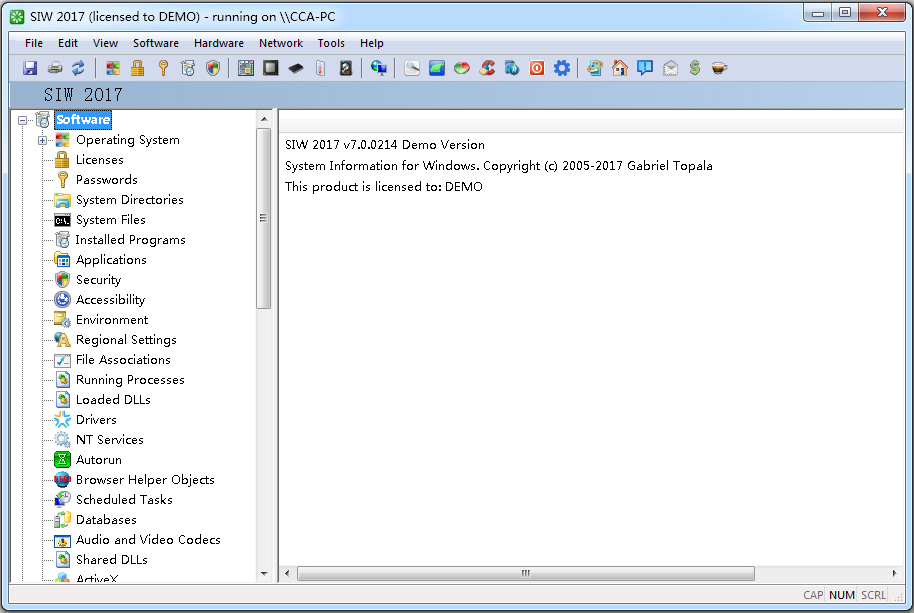Click the coffee cup toolbar icon
914x613 pixels.
(x=720, y=68)
